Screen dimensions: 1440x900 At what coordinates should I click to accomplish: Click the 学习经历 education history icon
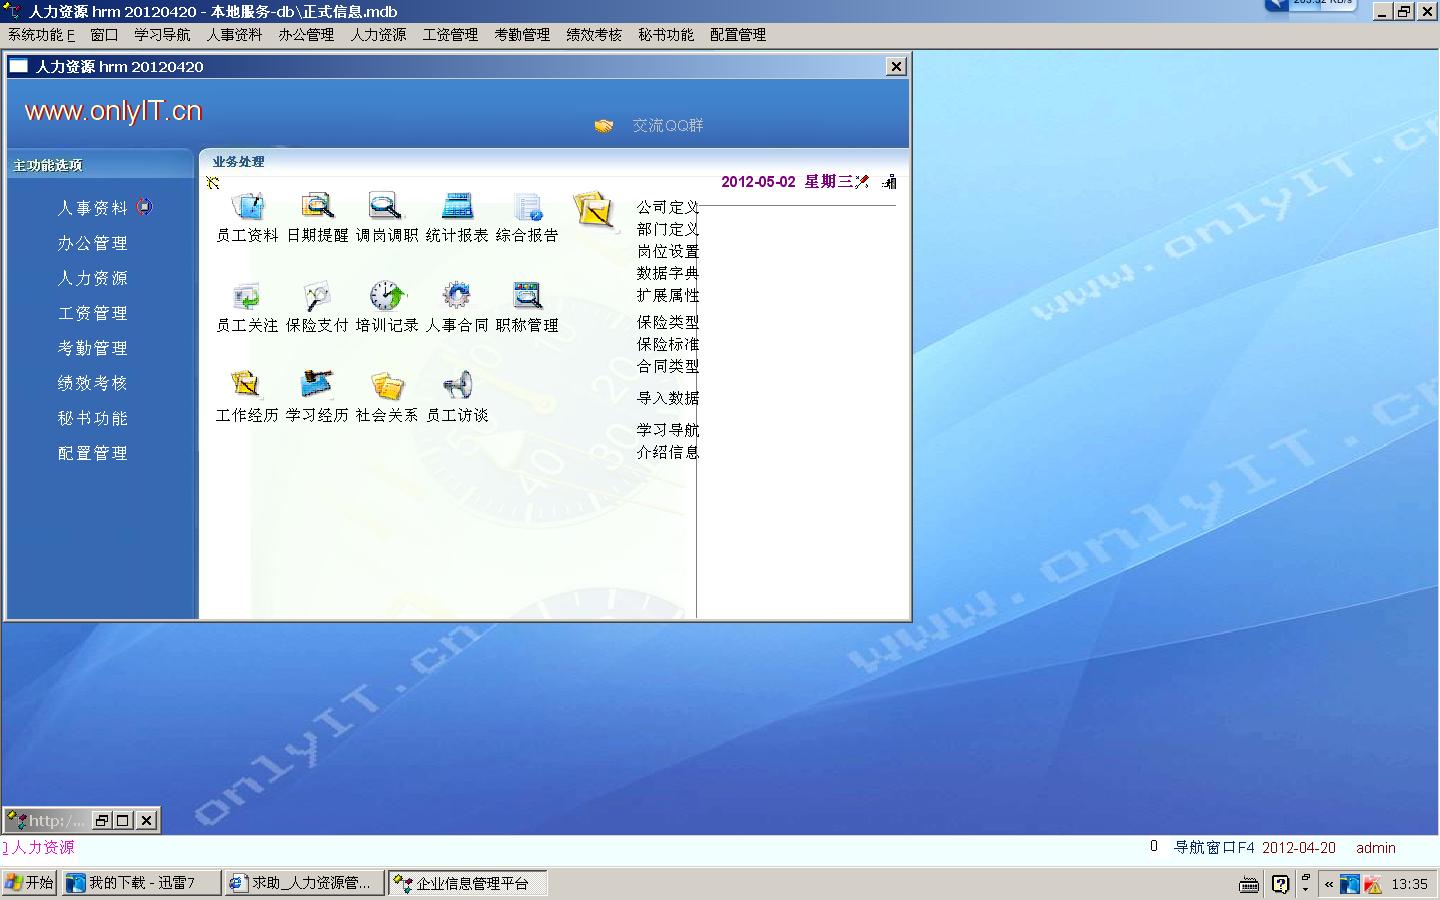point(317,388)
